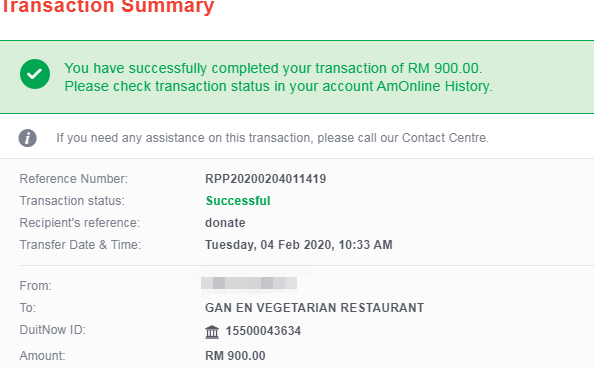Screen dimensions: 594x369
Task: Click the green Successful status text
Action: (238, 201)
